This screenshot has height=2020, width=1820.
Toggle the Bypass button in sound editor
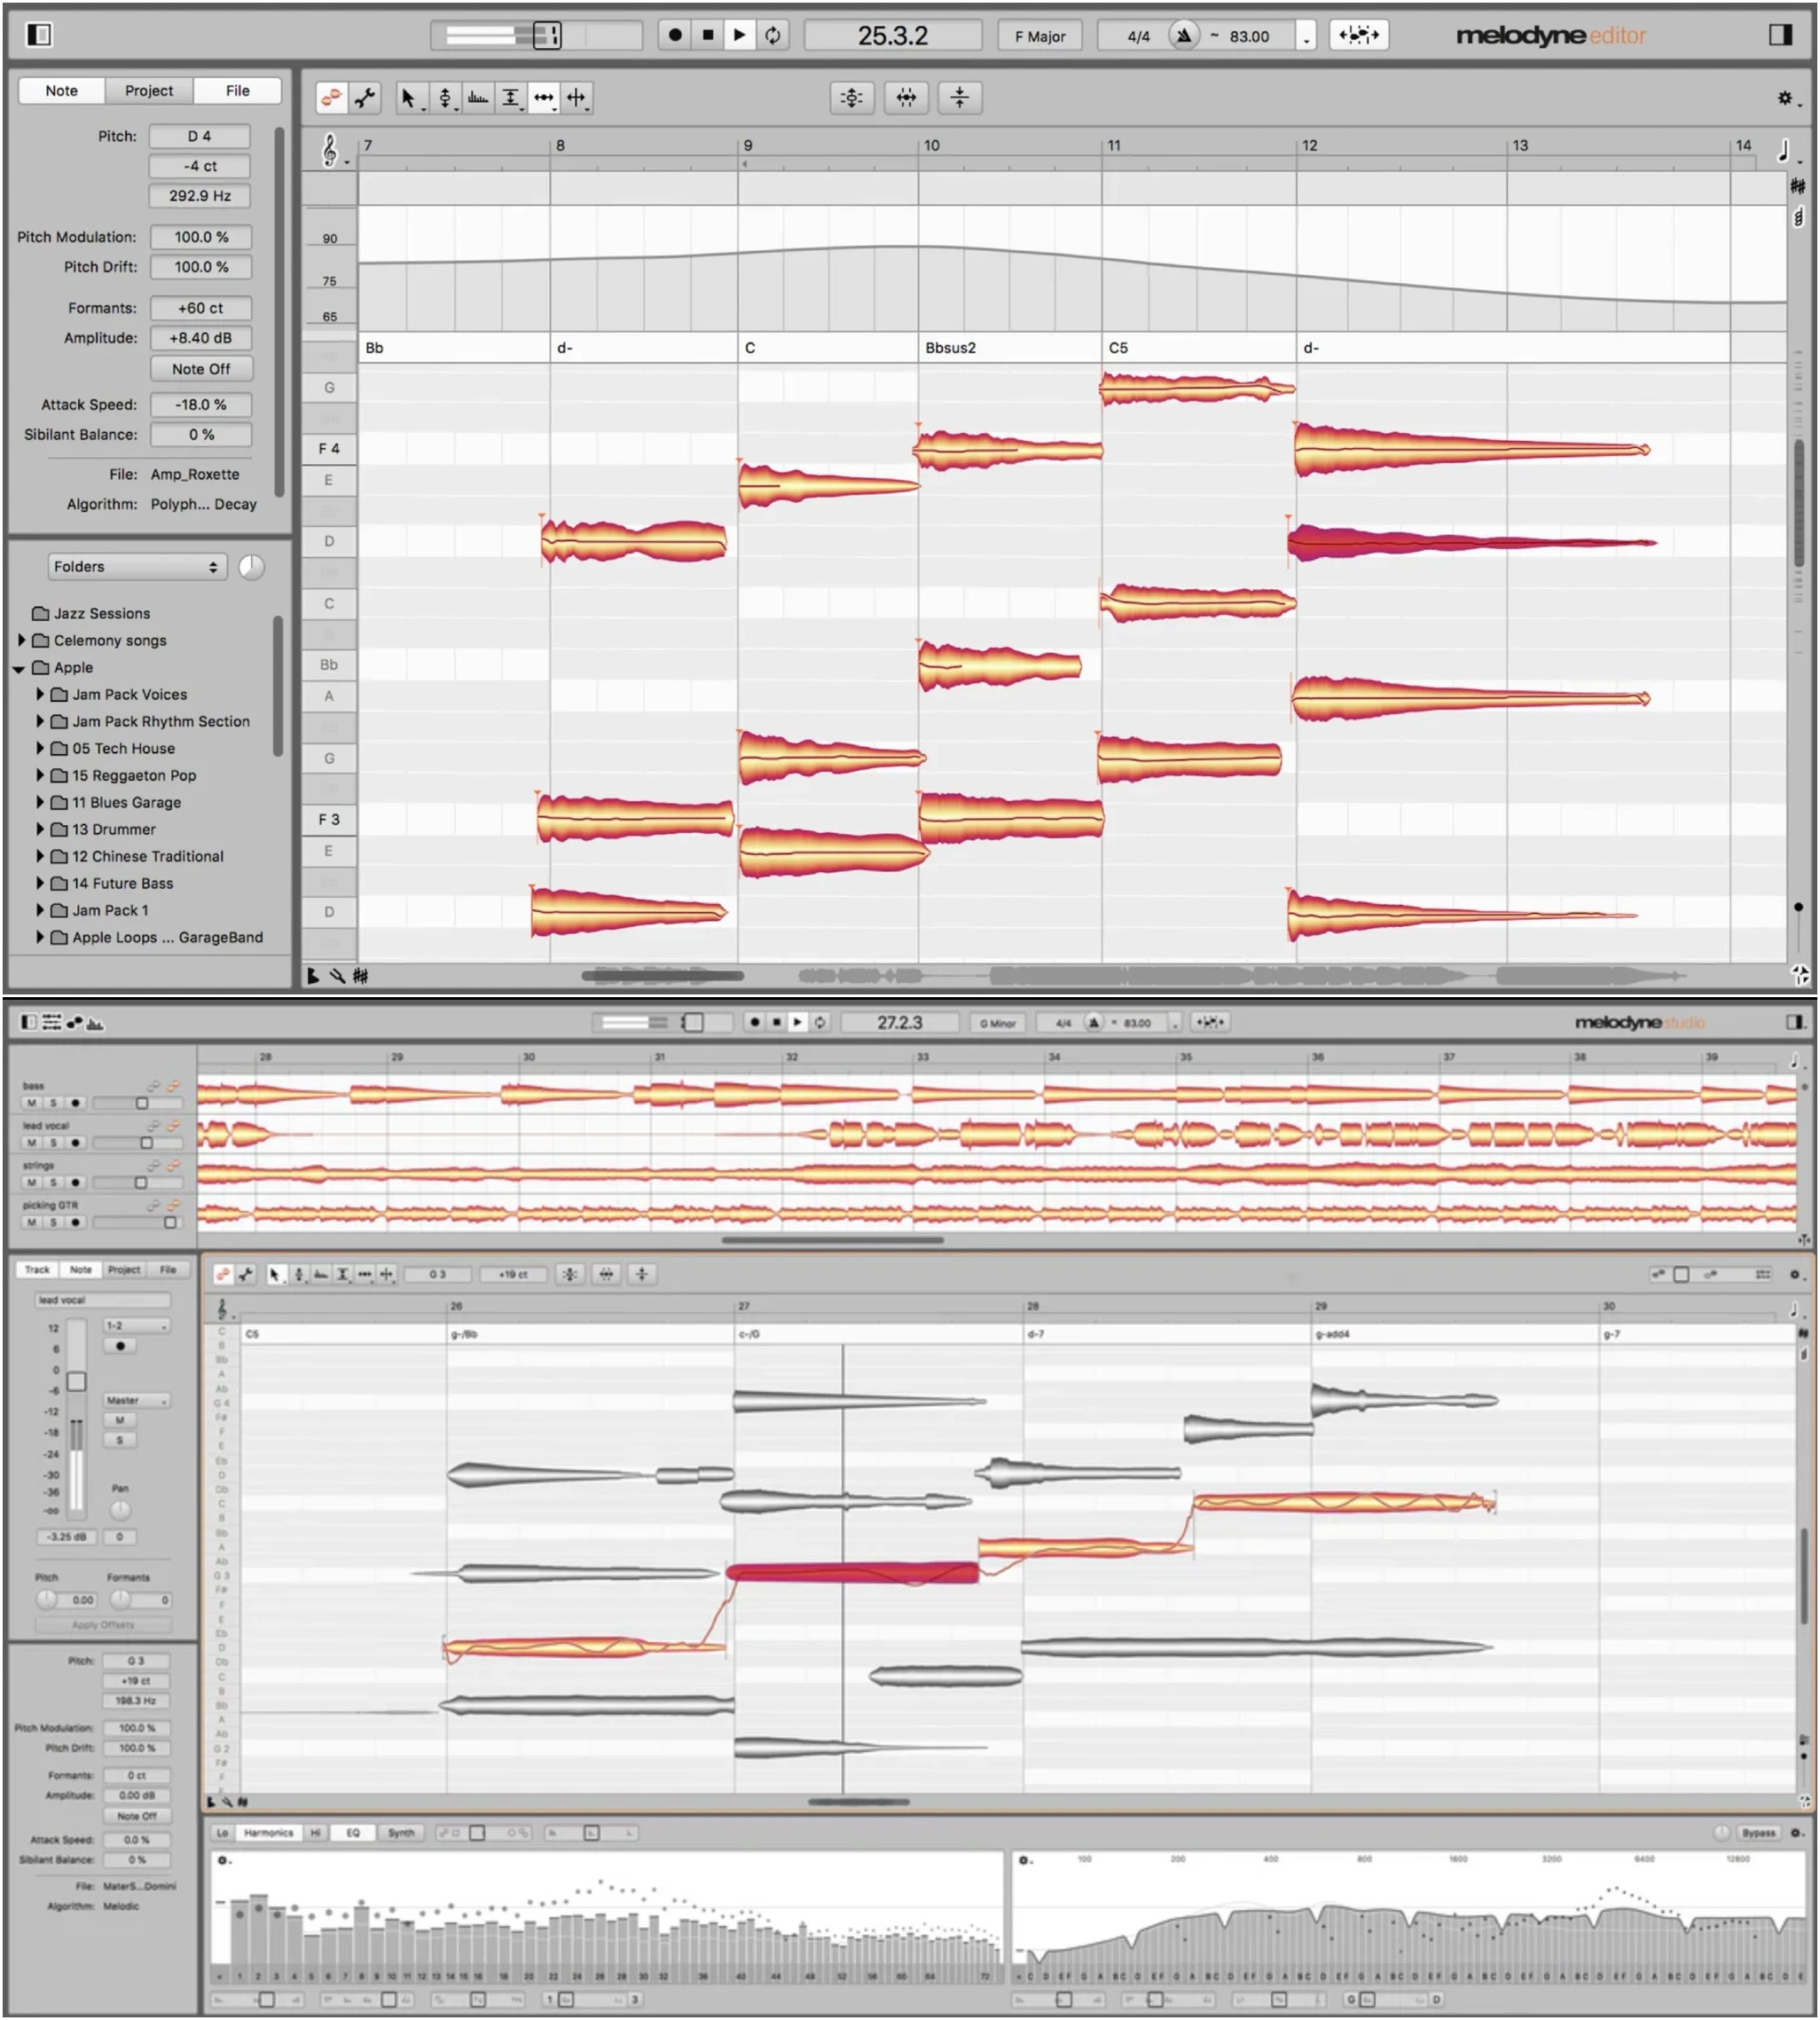[1758, 1833]
